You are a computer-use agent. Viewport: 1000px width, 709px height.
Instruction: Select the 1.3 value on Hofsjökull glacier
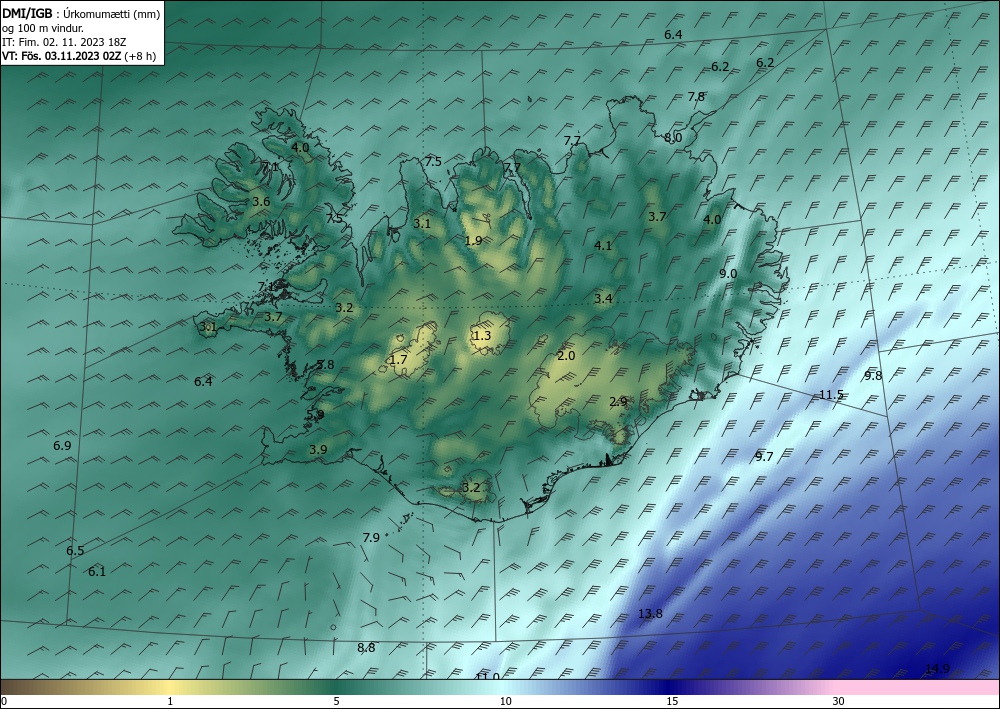click(482, 335)
